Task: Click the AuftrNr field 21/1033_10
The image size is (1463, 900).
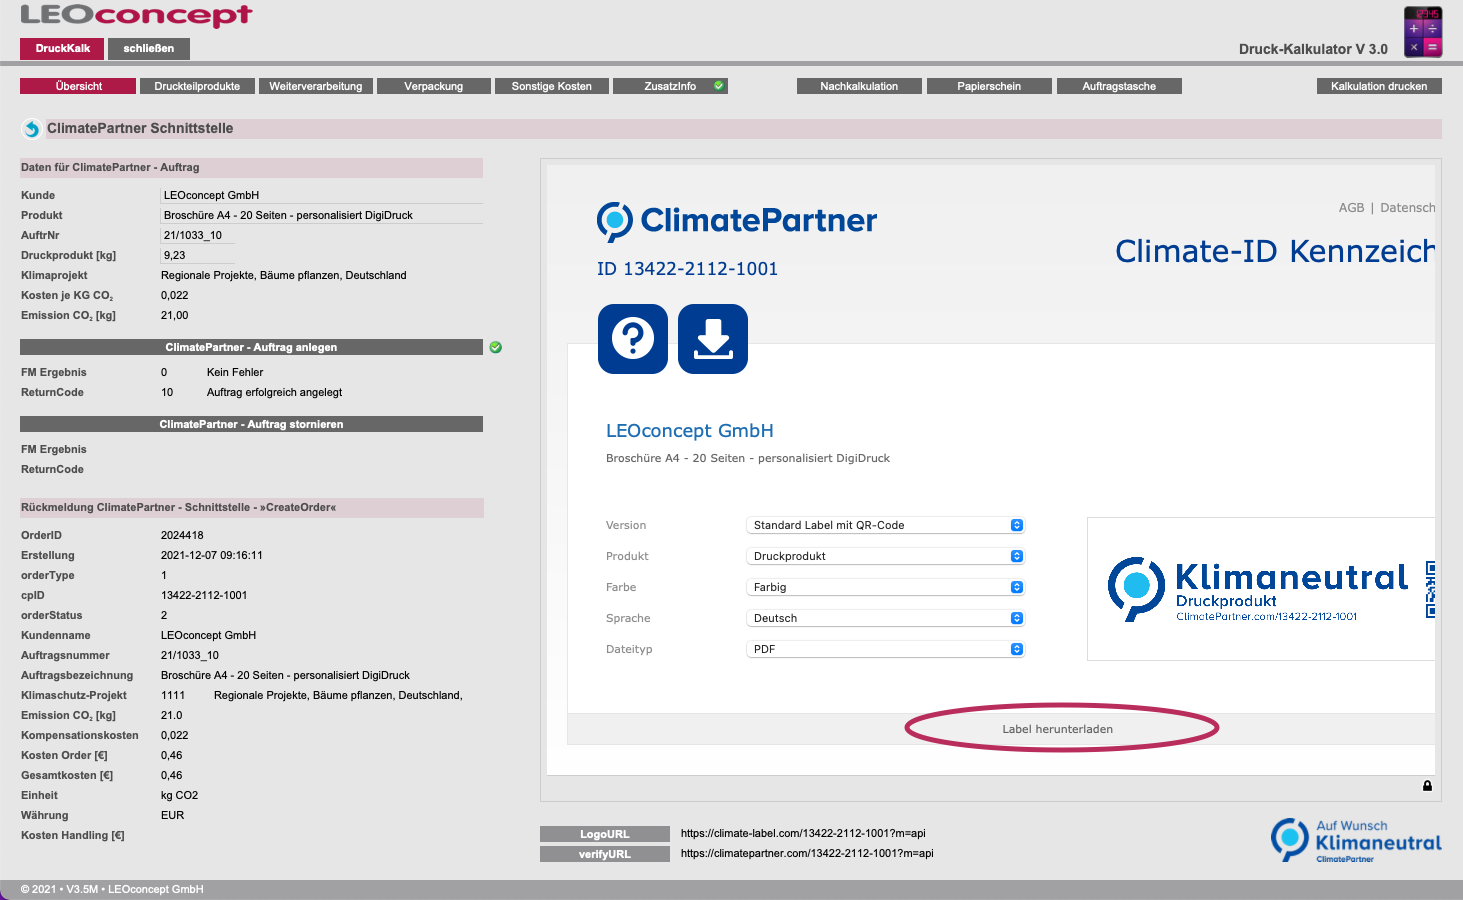Action: (198, 235)
